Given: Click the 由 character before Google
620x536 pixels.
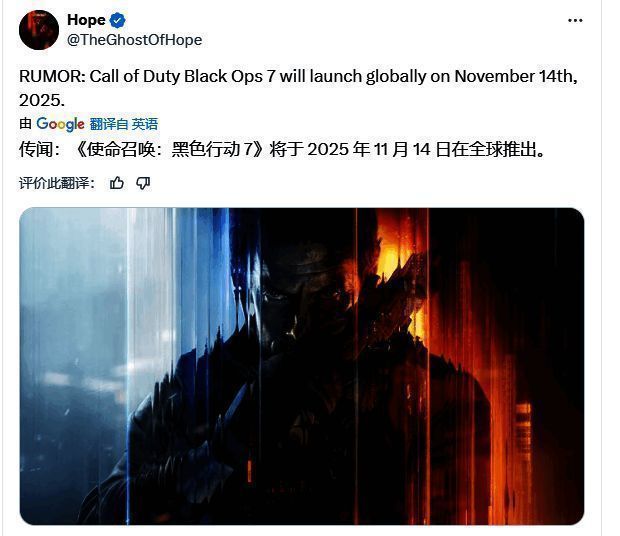Looking at the screenshot, I should pyautogui.click(x=25, y=124).
